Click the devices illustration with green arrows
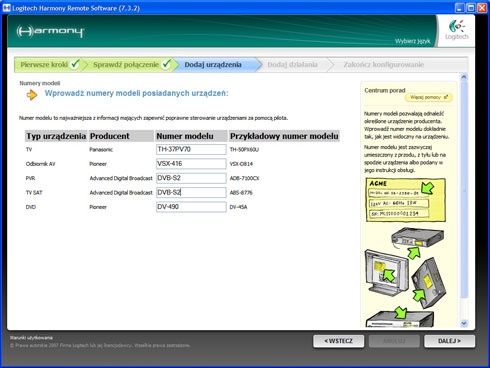The width and height of the screenshot is (490, 368). click(405, 277)
